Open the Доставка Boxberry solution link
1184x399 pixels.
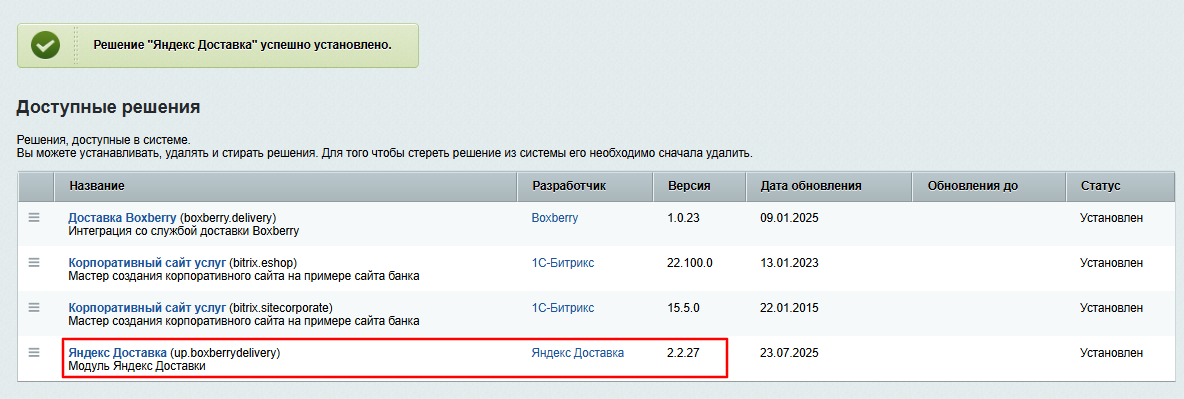pyautogui.click(x=122, y=218)
